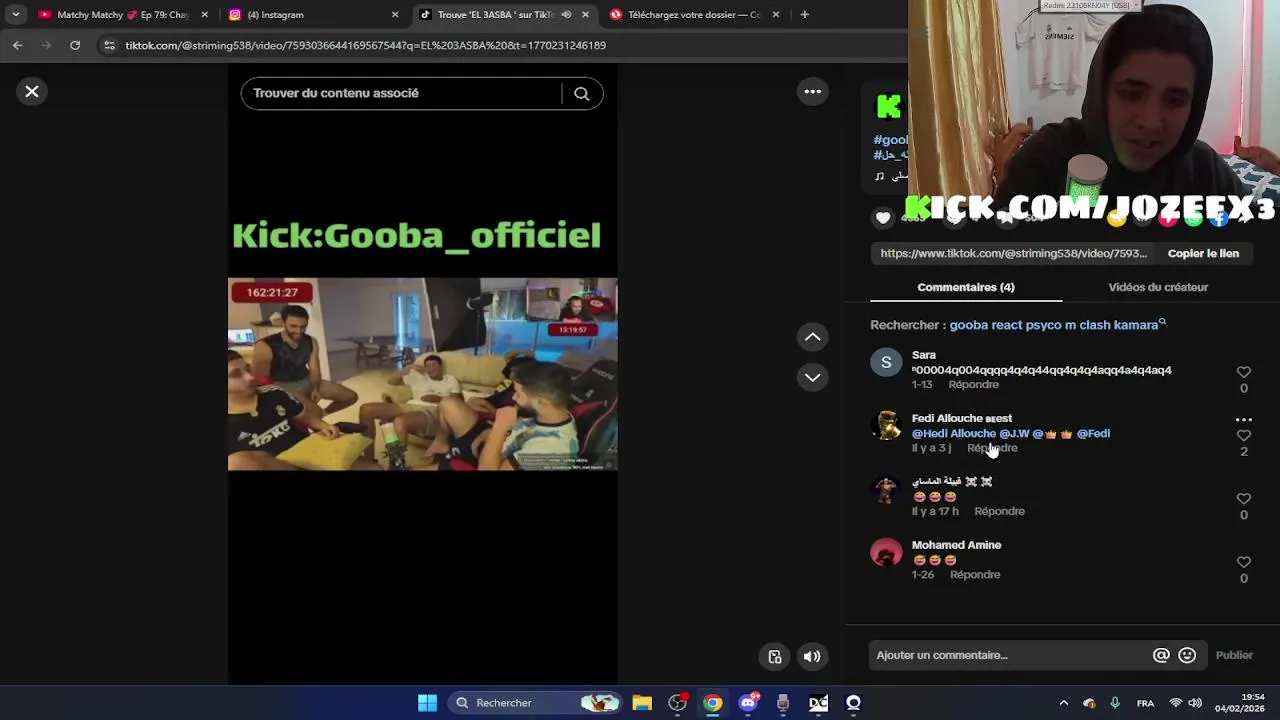Open File Explorer from taskbar
This screenshot has height=720, width=1280.
click(642, 703)
